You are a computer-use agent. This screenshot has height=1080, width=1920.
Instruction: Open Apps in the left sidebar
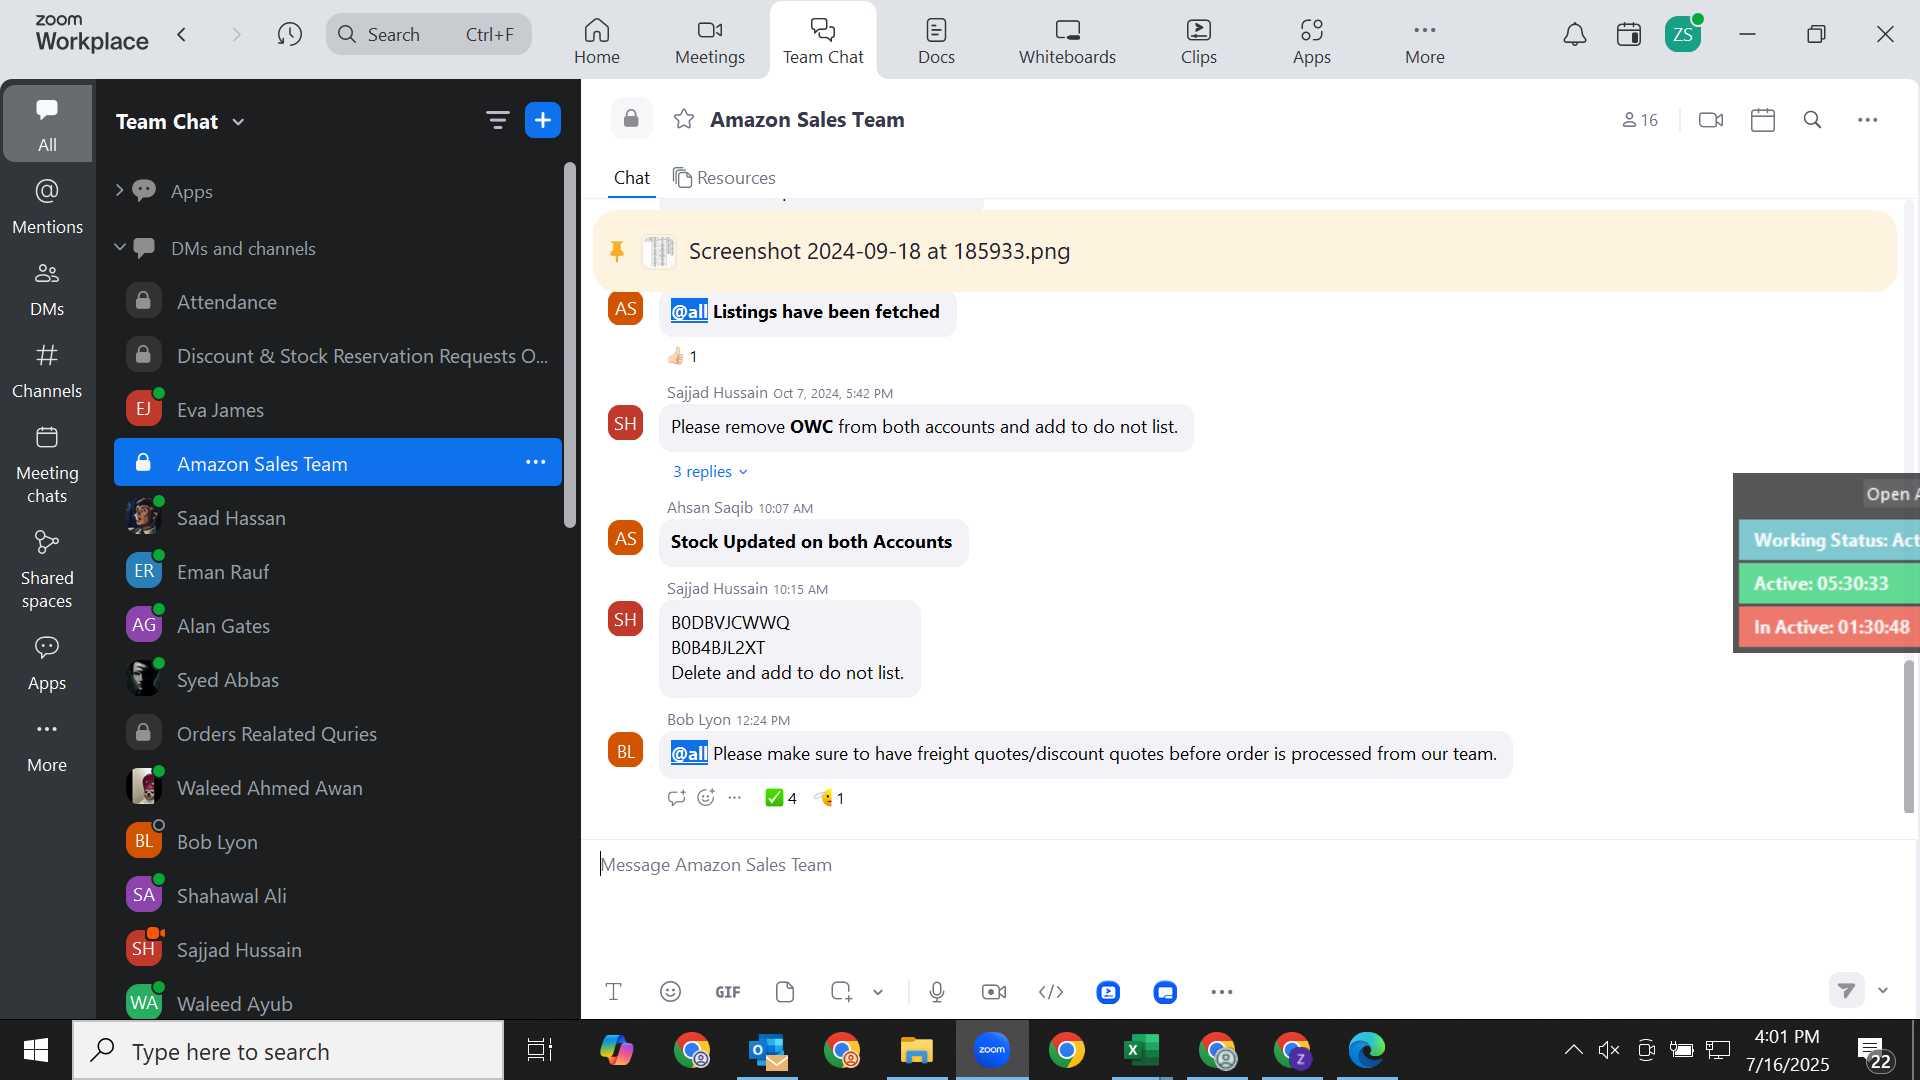click(47, 663)
